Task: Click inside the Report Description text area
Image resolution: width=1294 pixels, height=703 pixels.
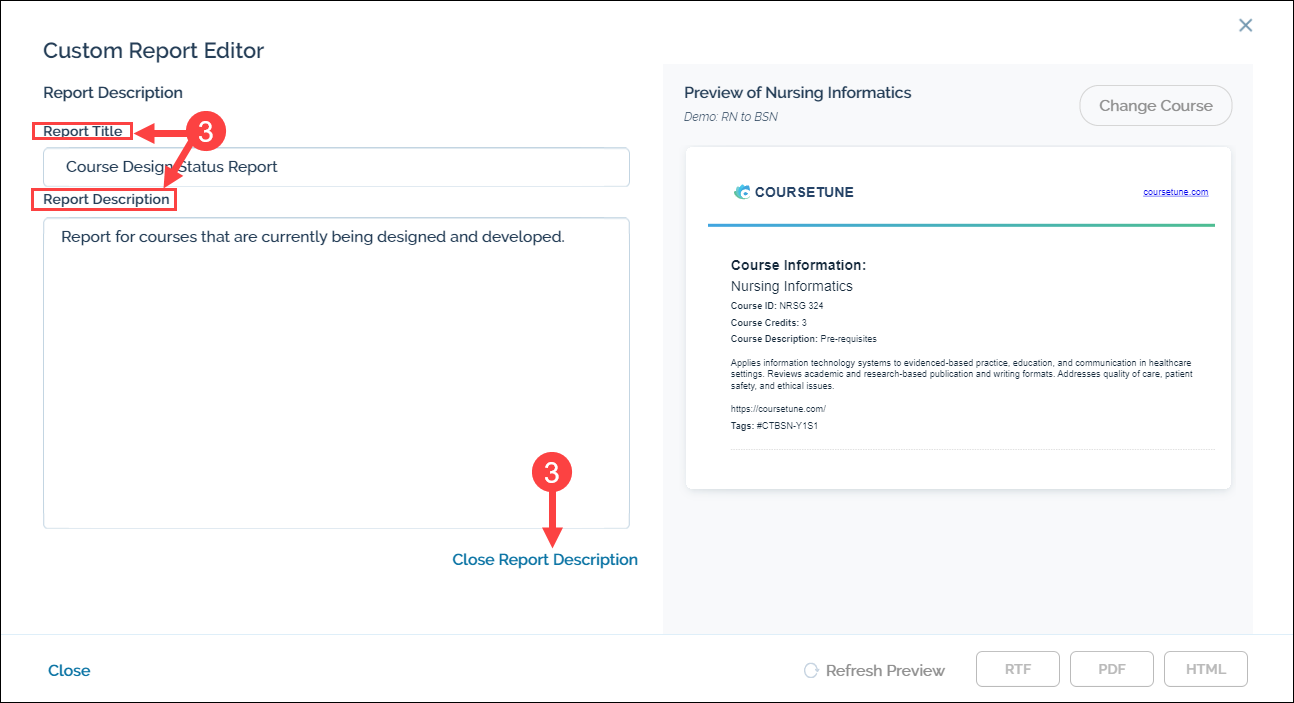Action: pyautogui.click(x=336, y=380)
